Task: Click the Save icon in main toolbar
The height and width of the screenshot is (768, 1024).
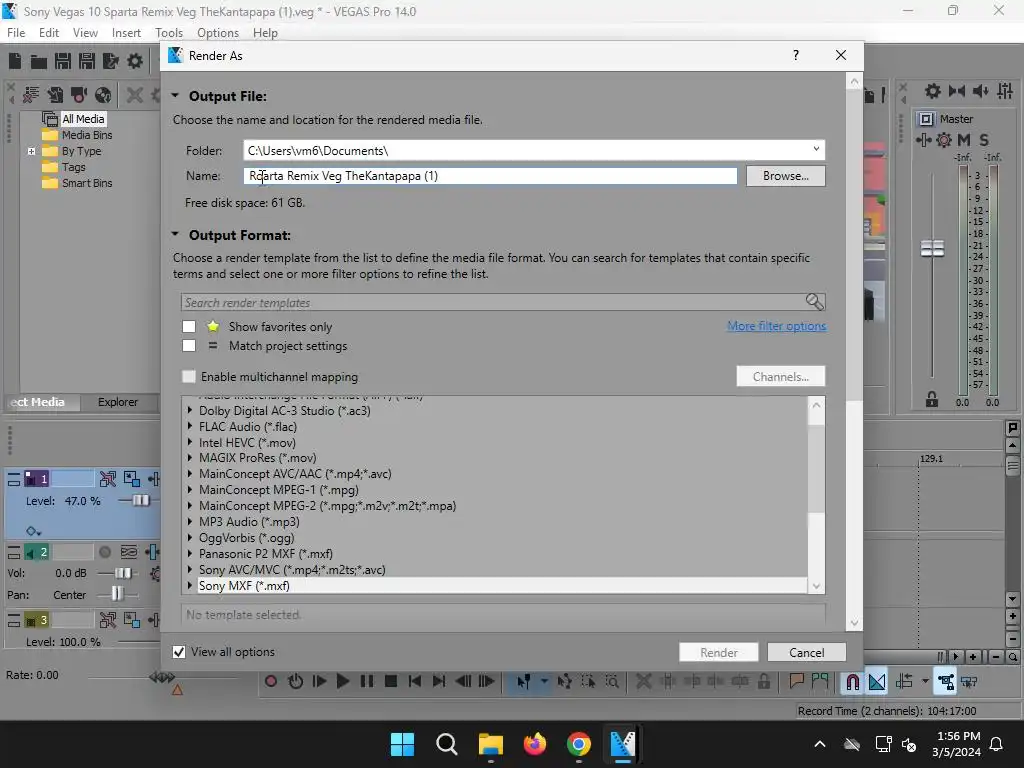Action: (x=63, y=61)
